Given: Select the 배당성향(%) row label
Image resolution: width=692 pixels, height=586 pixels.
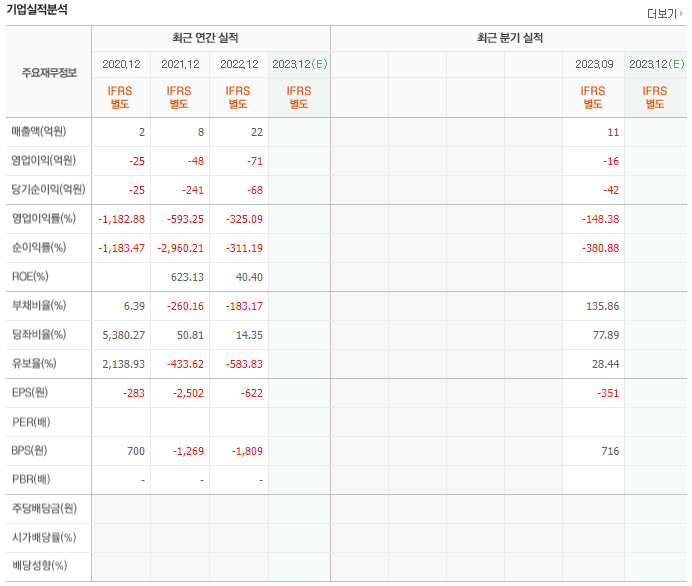Looking at the screenshot, I should [39, 566].
